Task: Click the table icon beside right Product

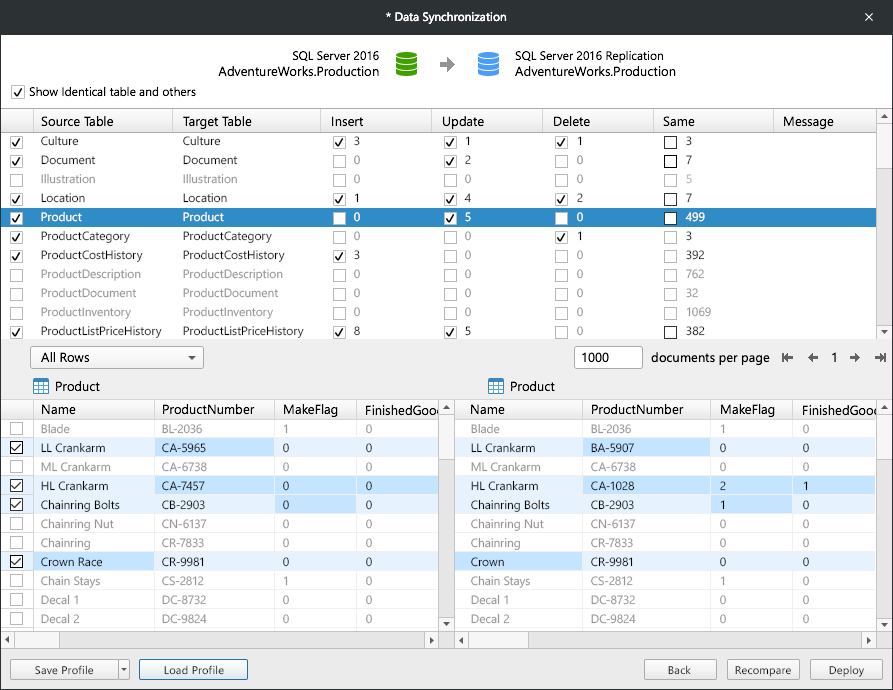Action: pyautogui.click(x=496, y=387)
